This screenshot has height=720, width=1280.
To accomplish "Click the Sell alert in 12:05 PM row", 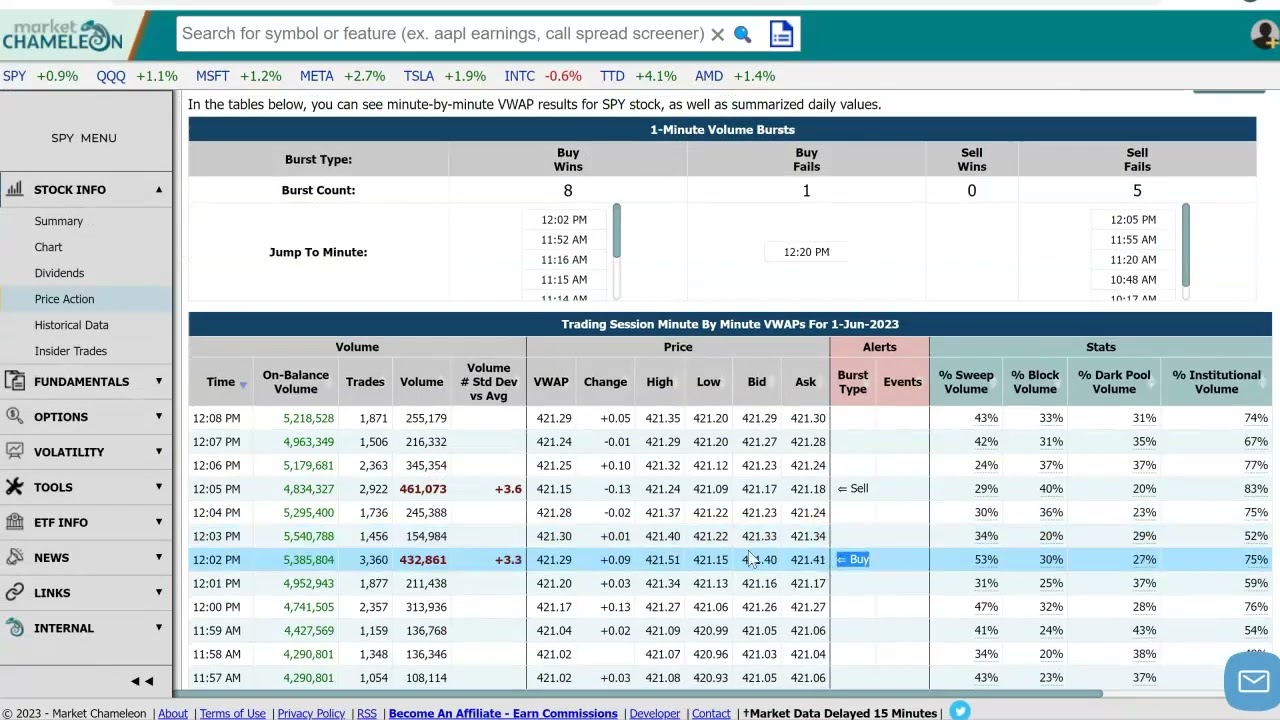I will point(853,489).
